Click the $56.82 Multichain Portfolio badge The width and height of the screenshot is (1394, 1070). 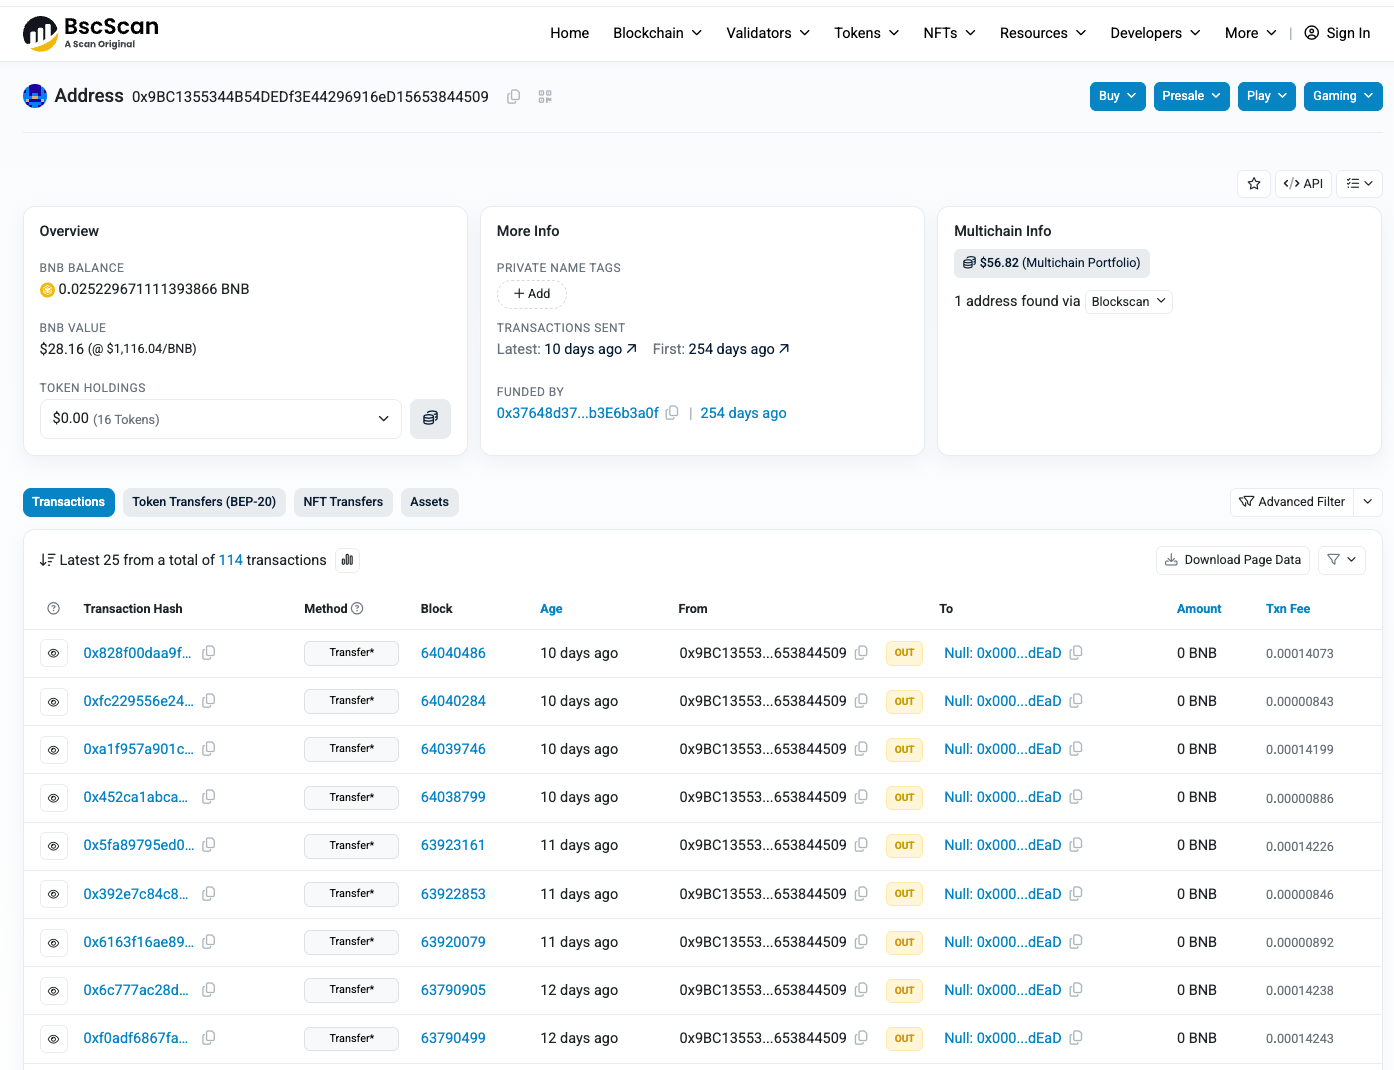point(1051,263)
